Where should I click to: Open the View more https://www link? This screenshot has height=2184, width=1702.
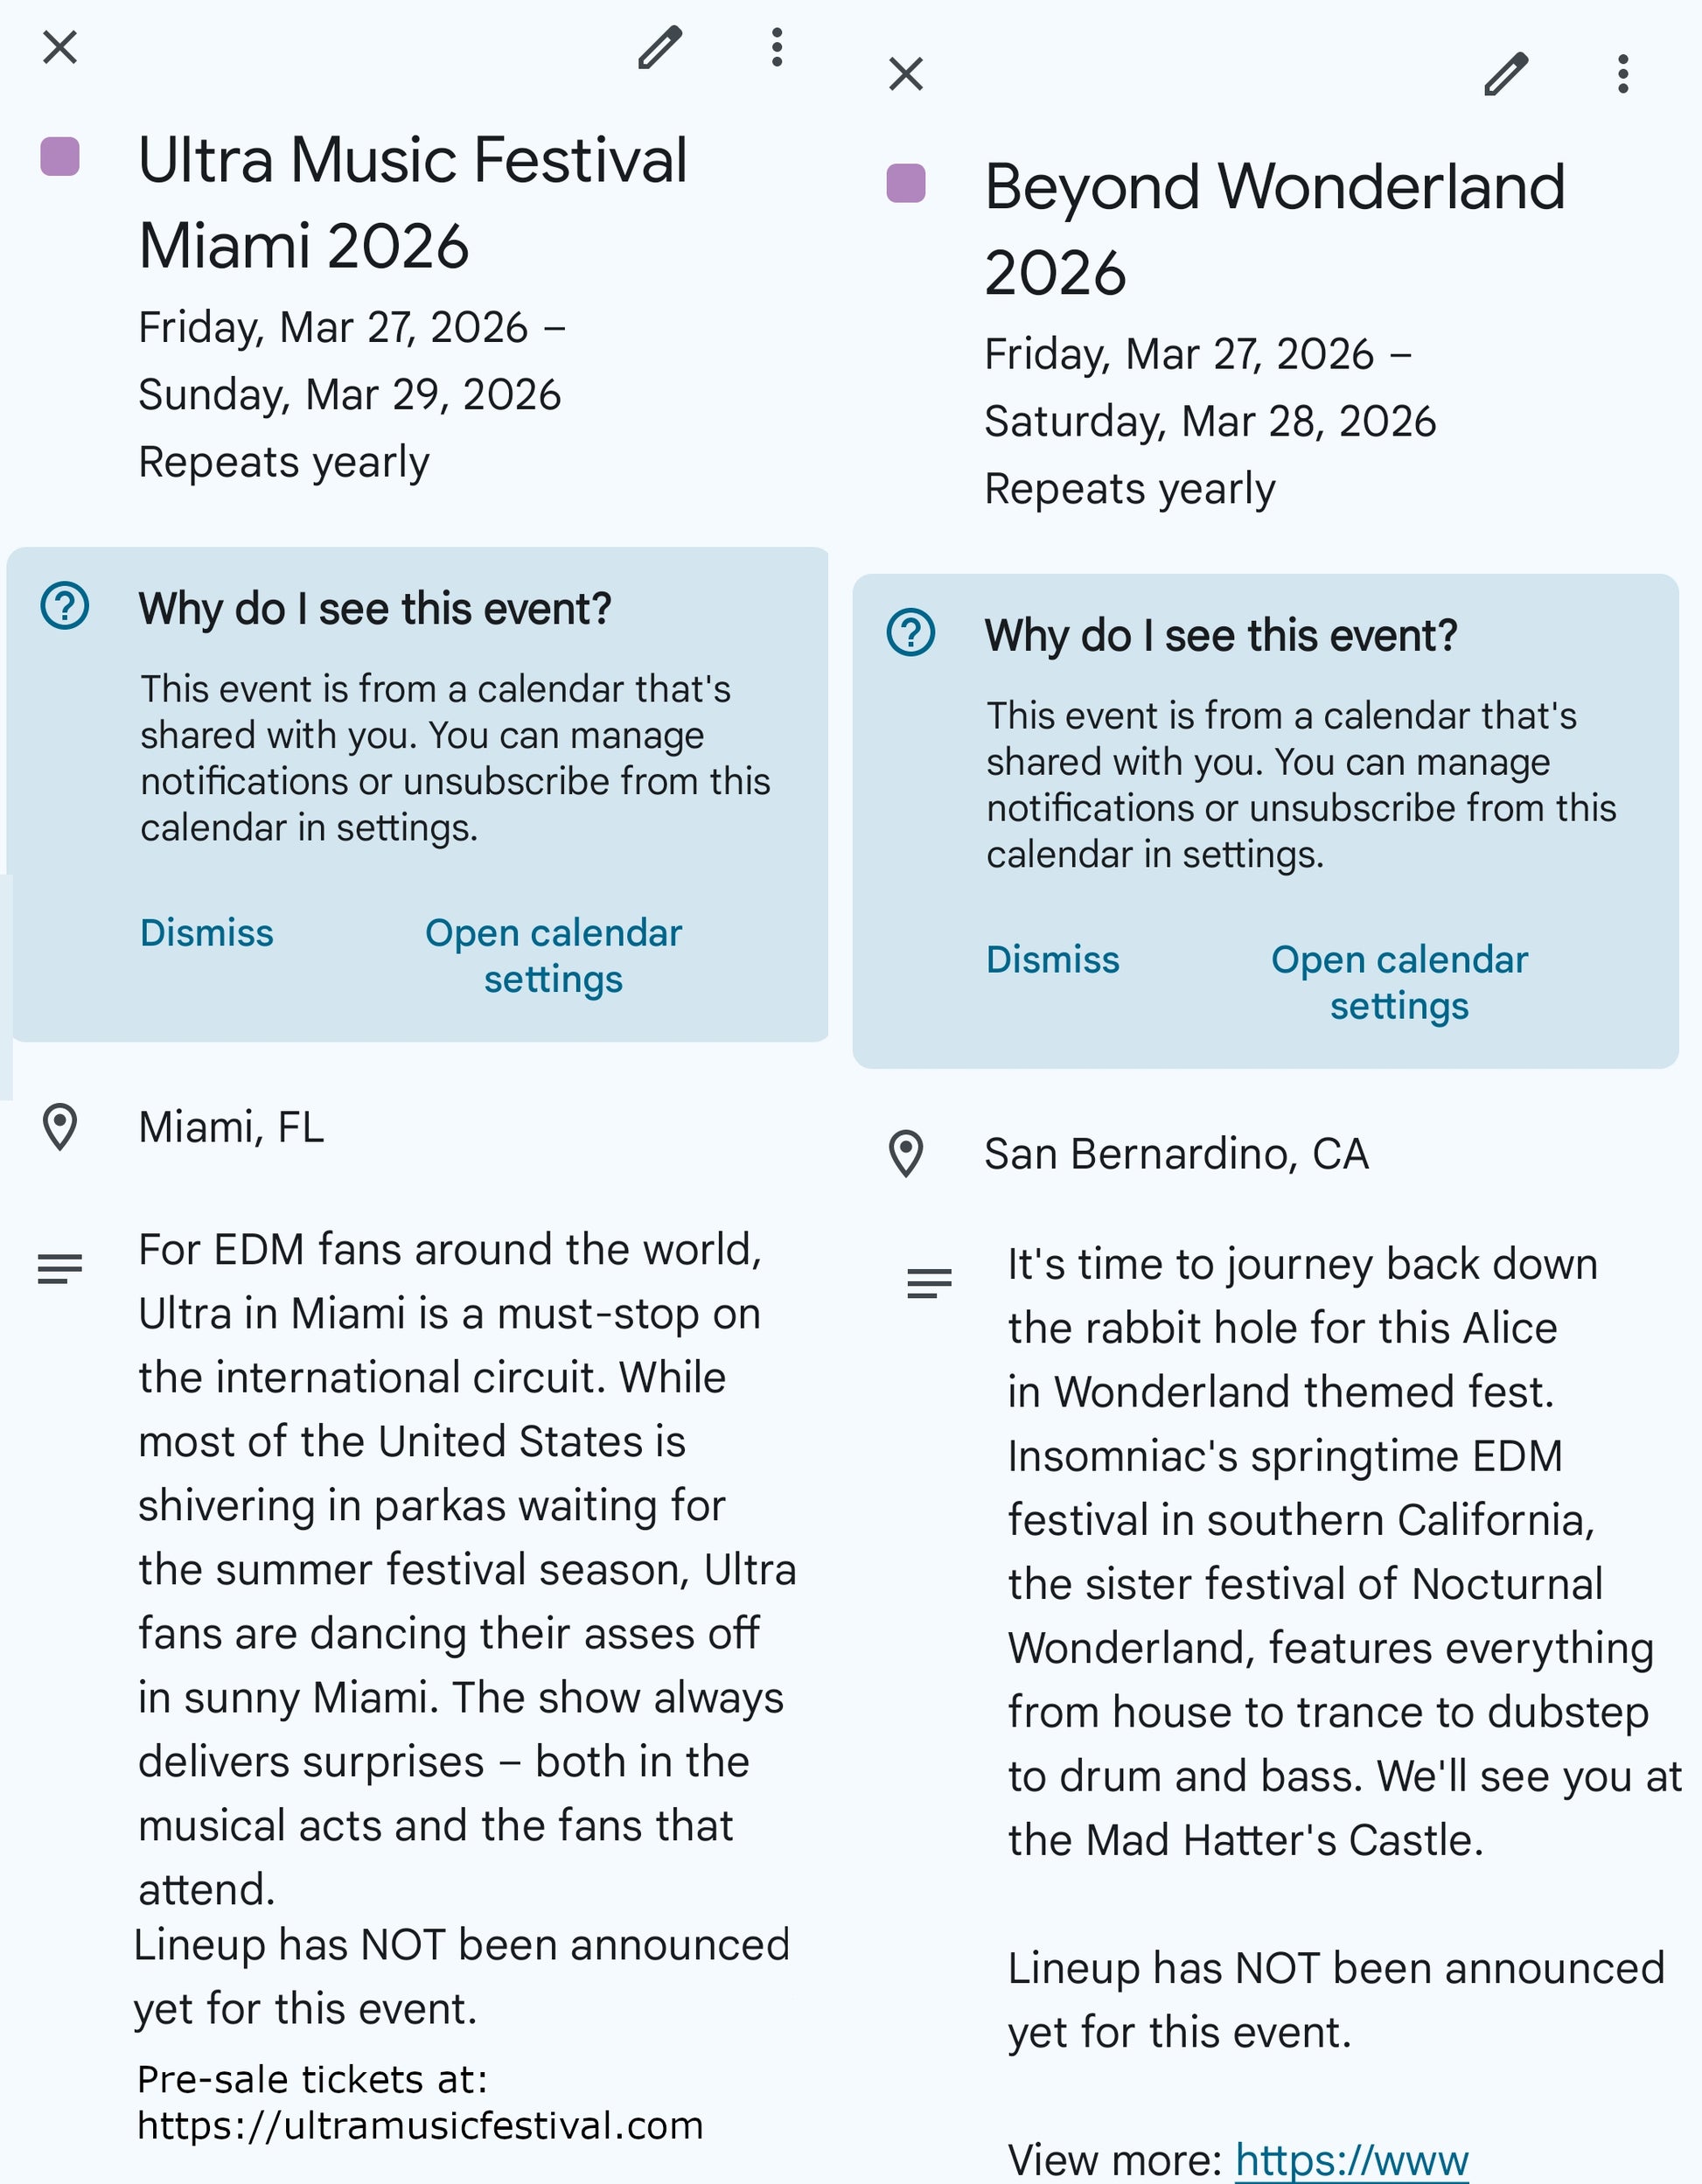point(1352,2160)
